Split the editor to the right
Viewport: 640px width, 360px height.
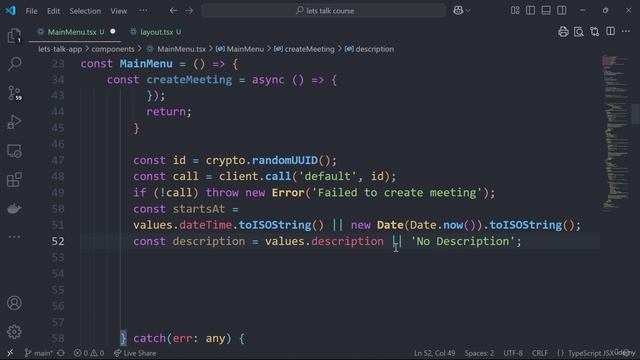611,31
